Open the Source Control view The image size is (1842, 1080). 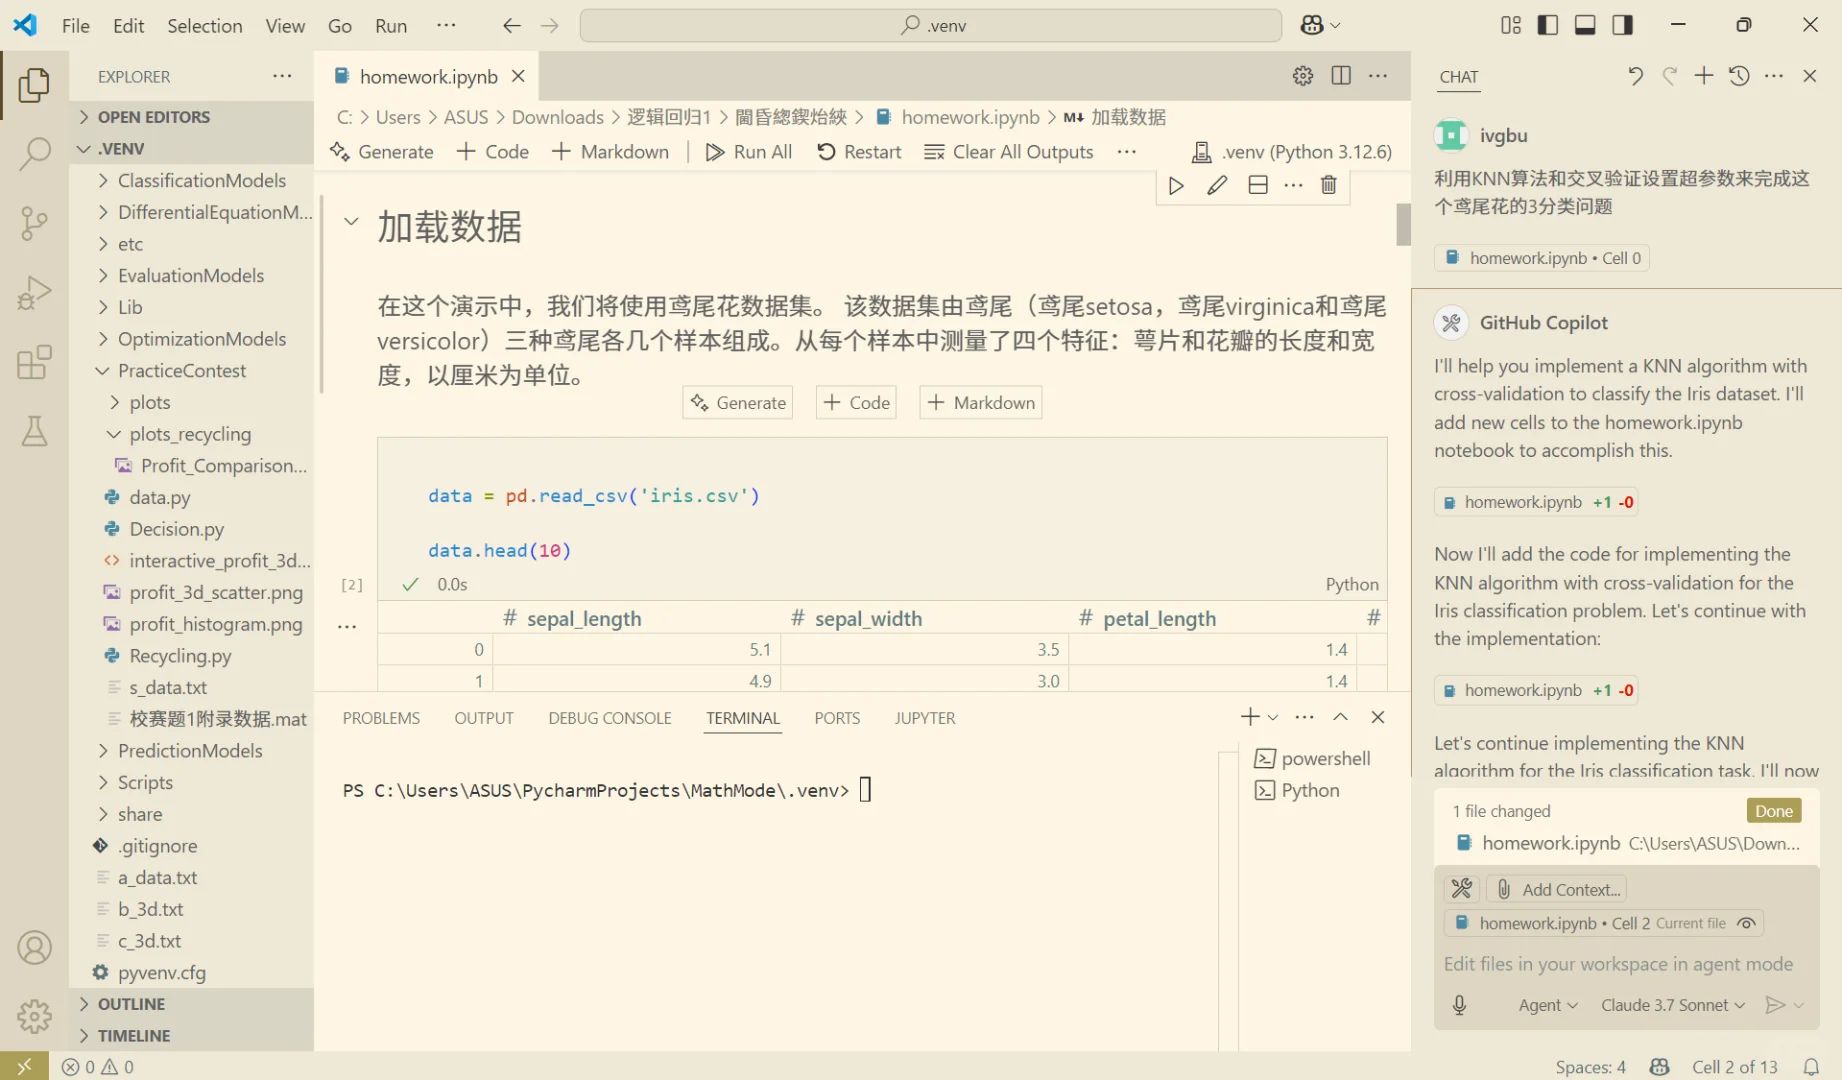(x=34, y=223)
